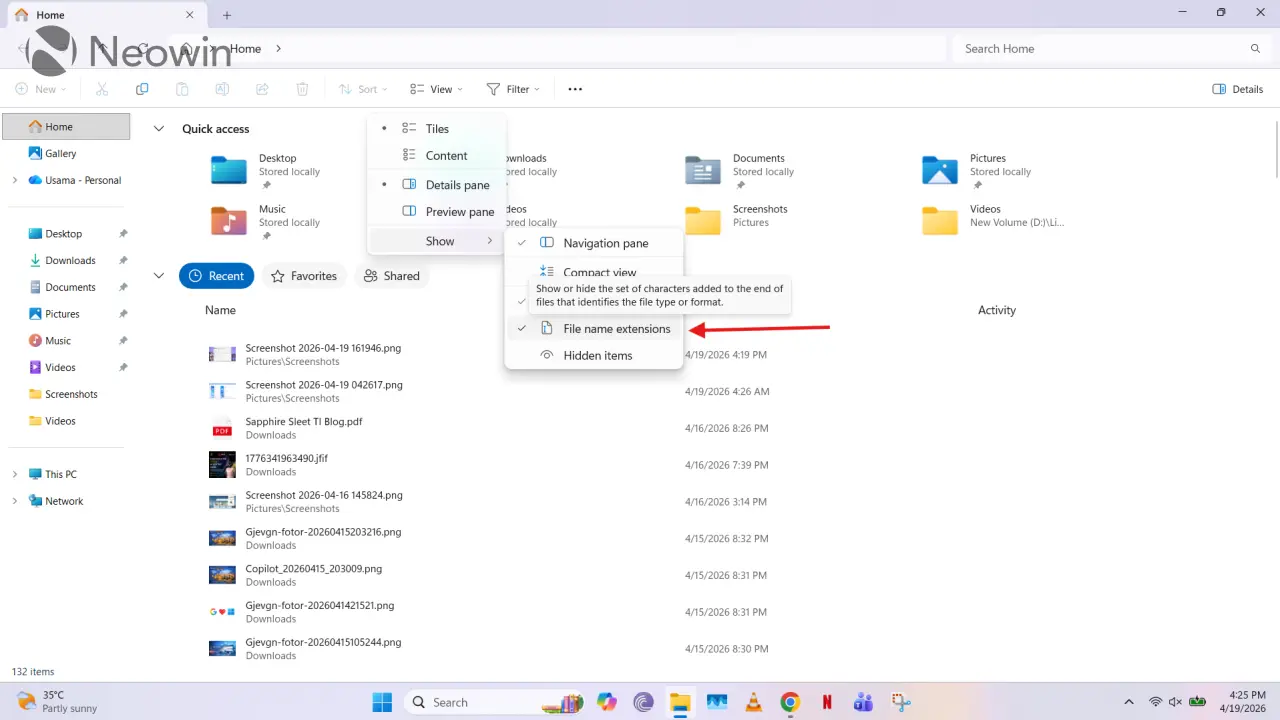
Task: Click the Copy icon in the toolbar
Action: click(142, 89)
